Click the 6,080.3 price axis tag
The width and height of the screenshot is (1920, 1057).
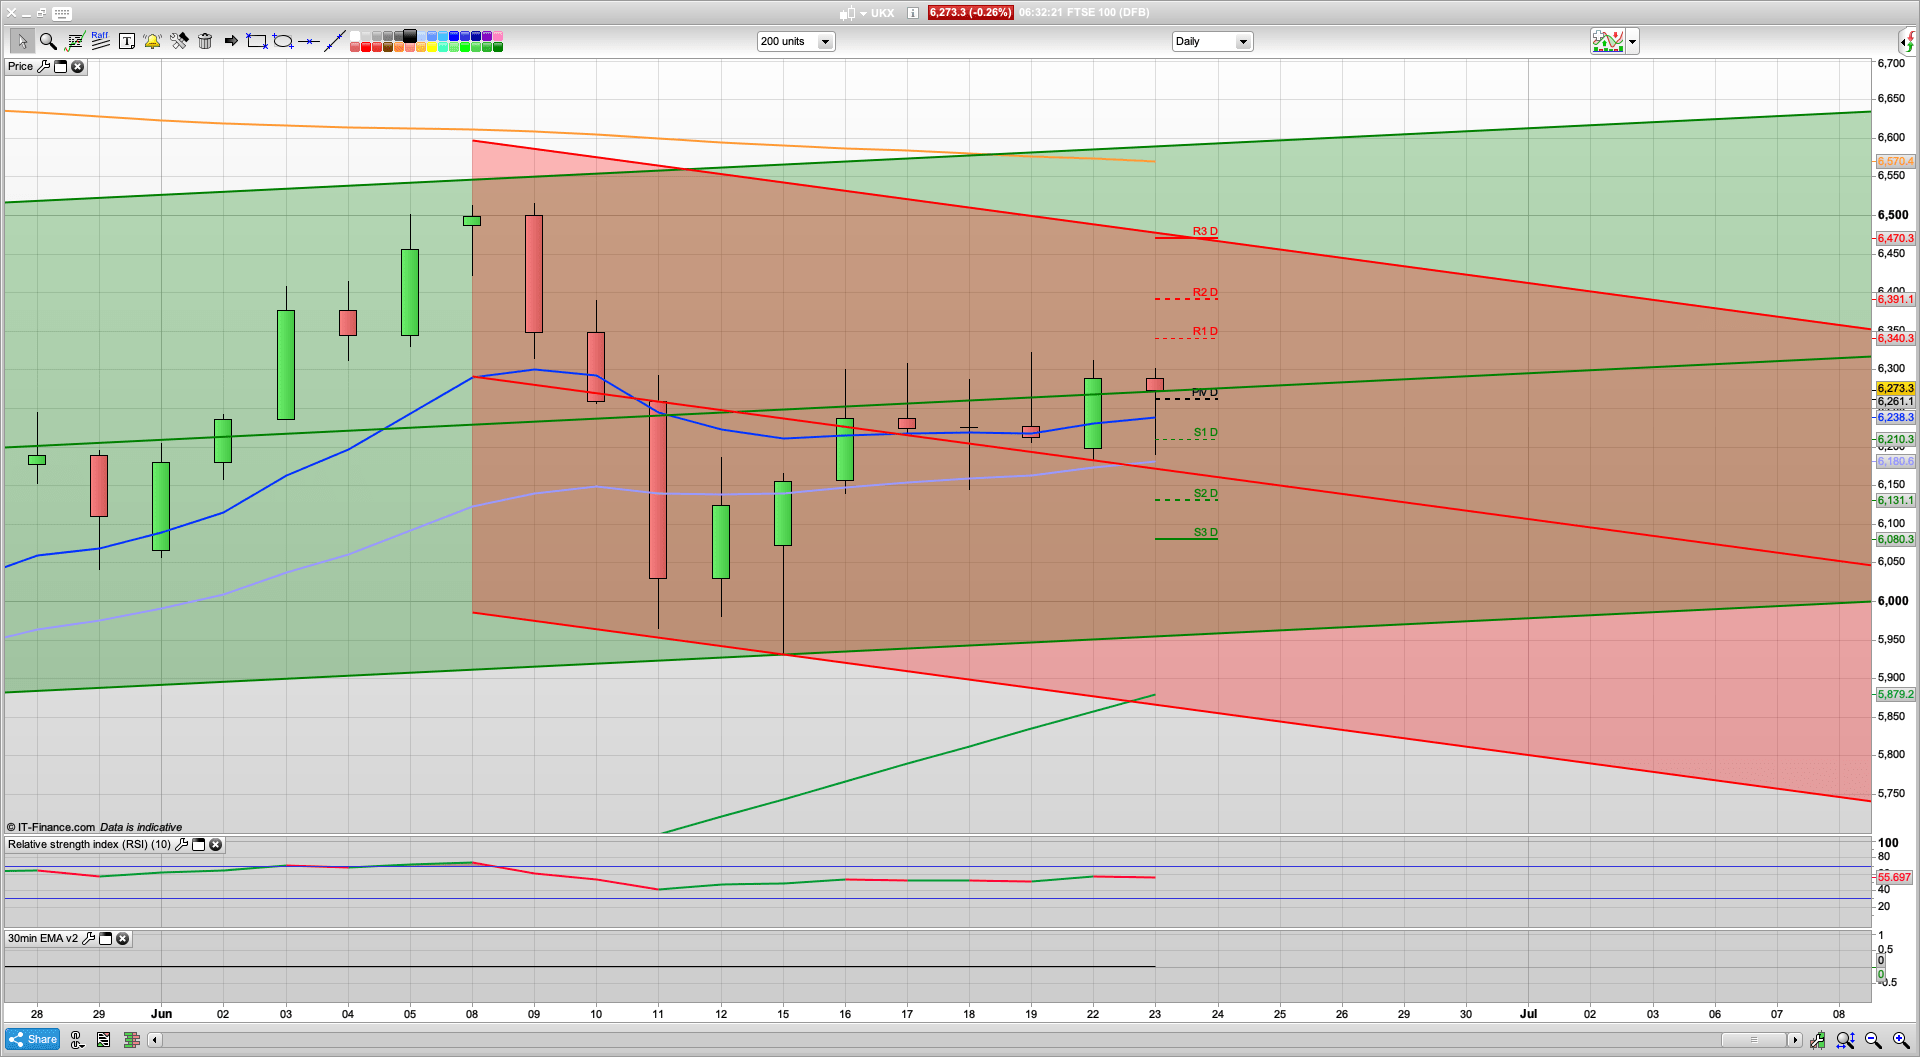coord(1895,539)
